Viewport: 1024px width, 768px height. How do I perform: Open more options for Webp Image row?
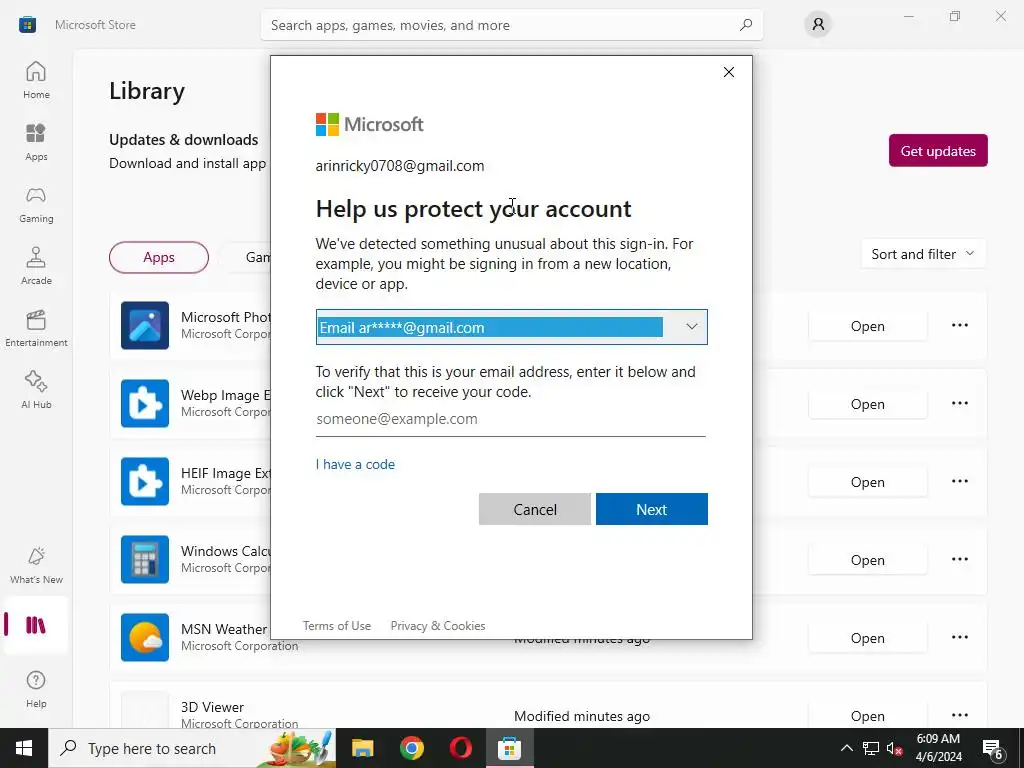959,404
